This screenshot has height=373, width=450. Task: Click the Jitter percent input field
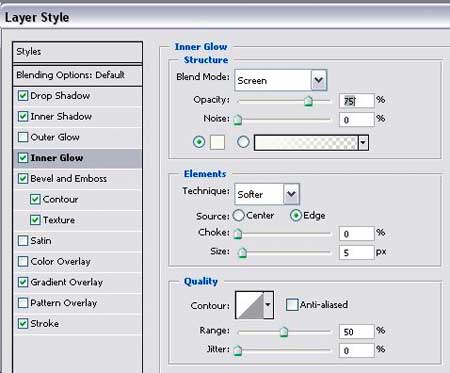click(x=357, y=351)
